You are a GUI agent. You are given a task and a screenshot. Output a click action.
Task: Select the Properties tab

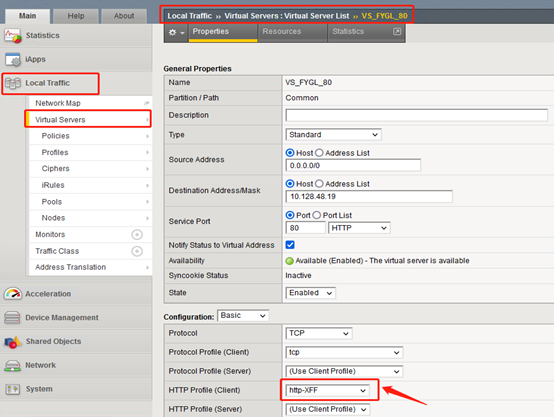223,32
